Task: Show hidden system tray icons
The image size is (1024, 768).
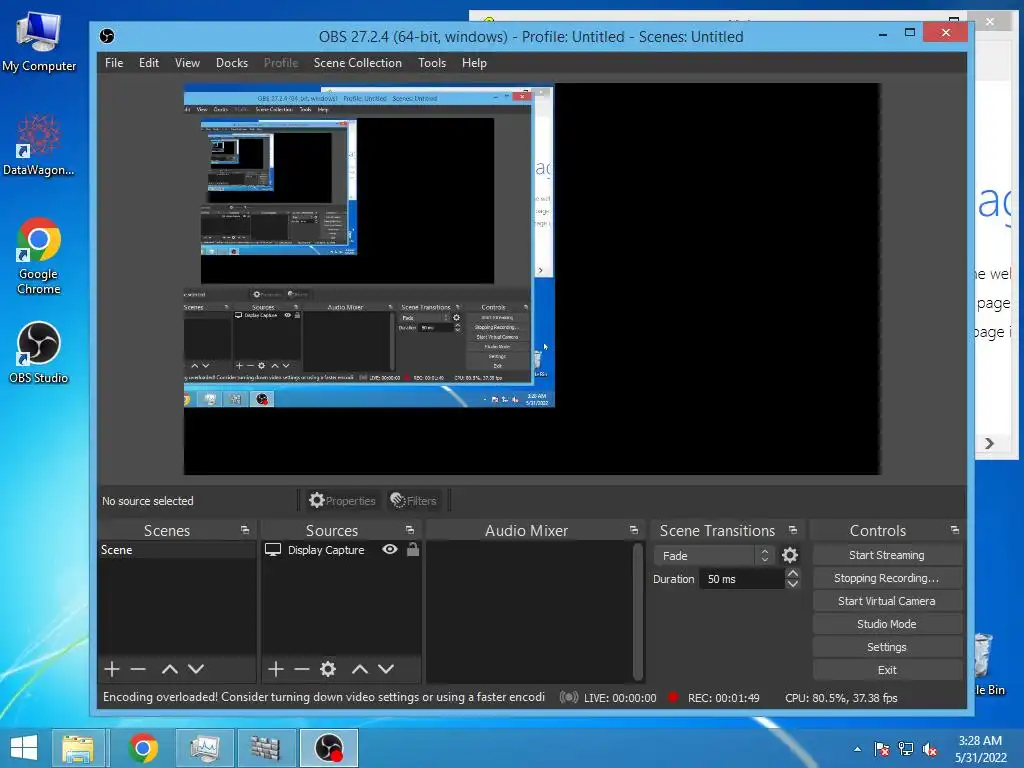Action: coord(857,749)
